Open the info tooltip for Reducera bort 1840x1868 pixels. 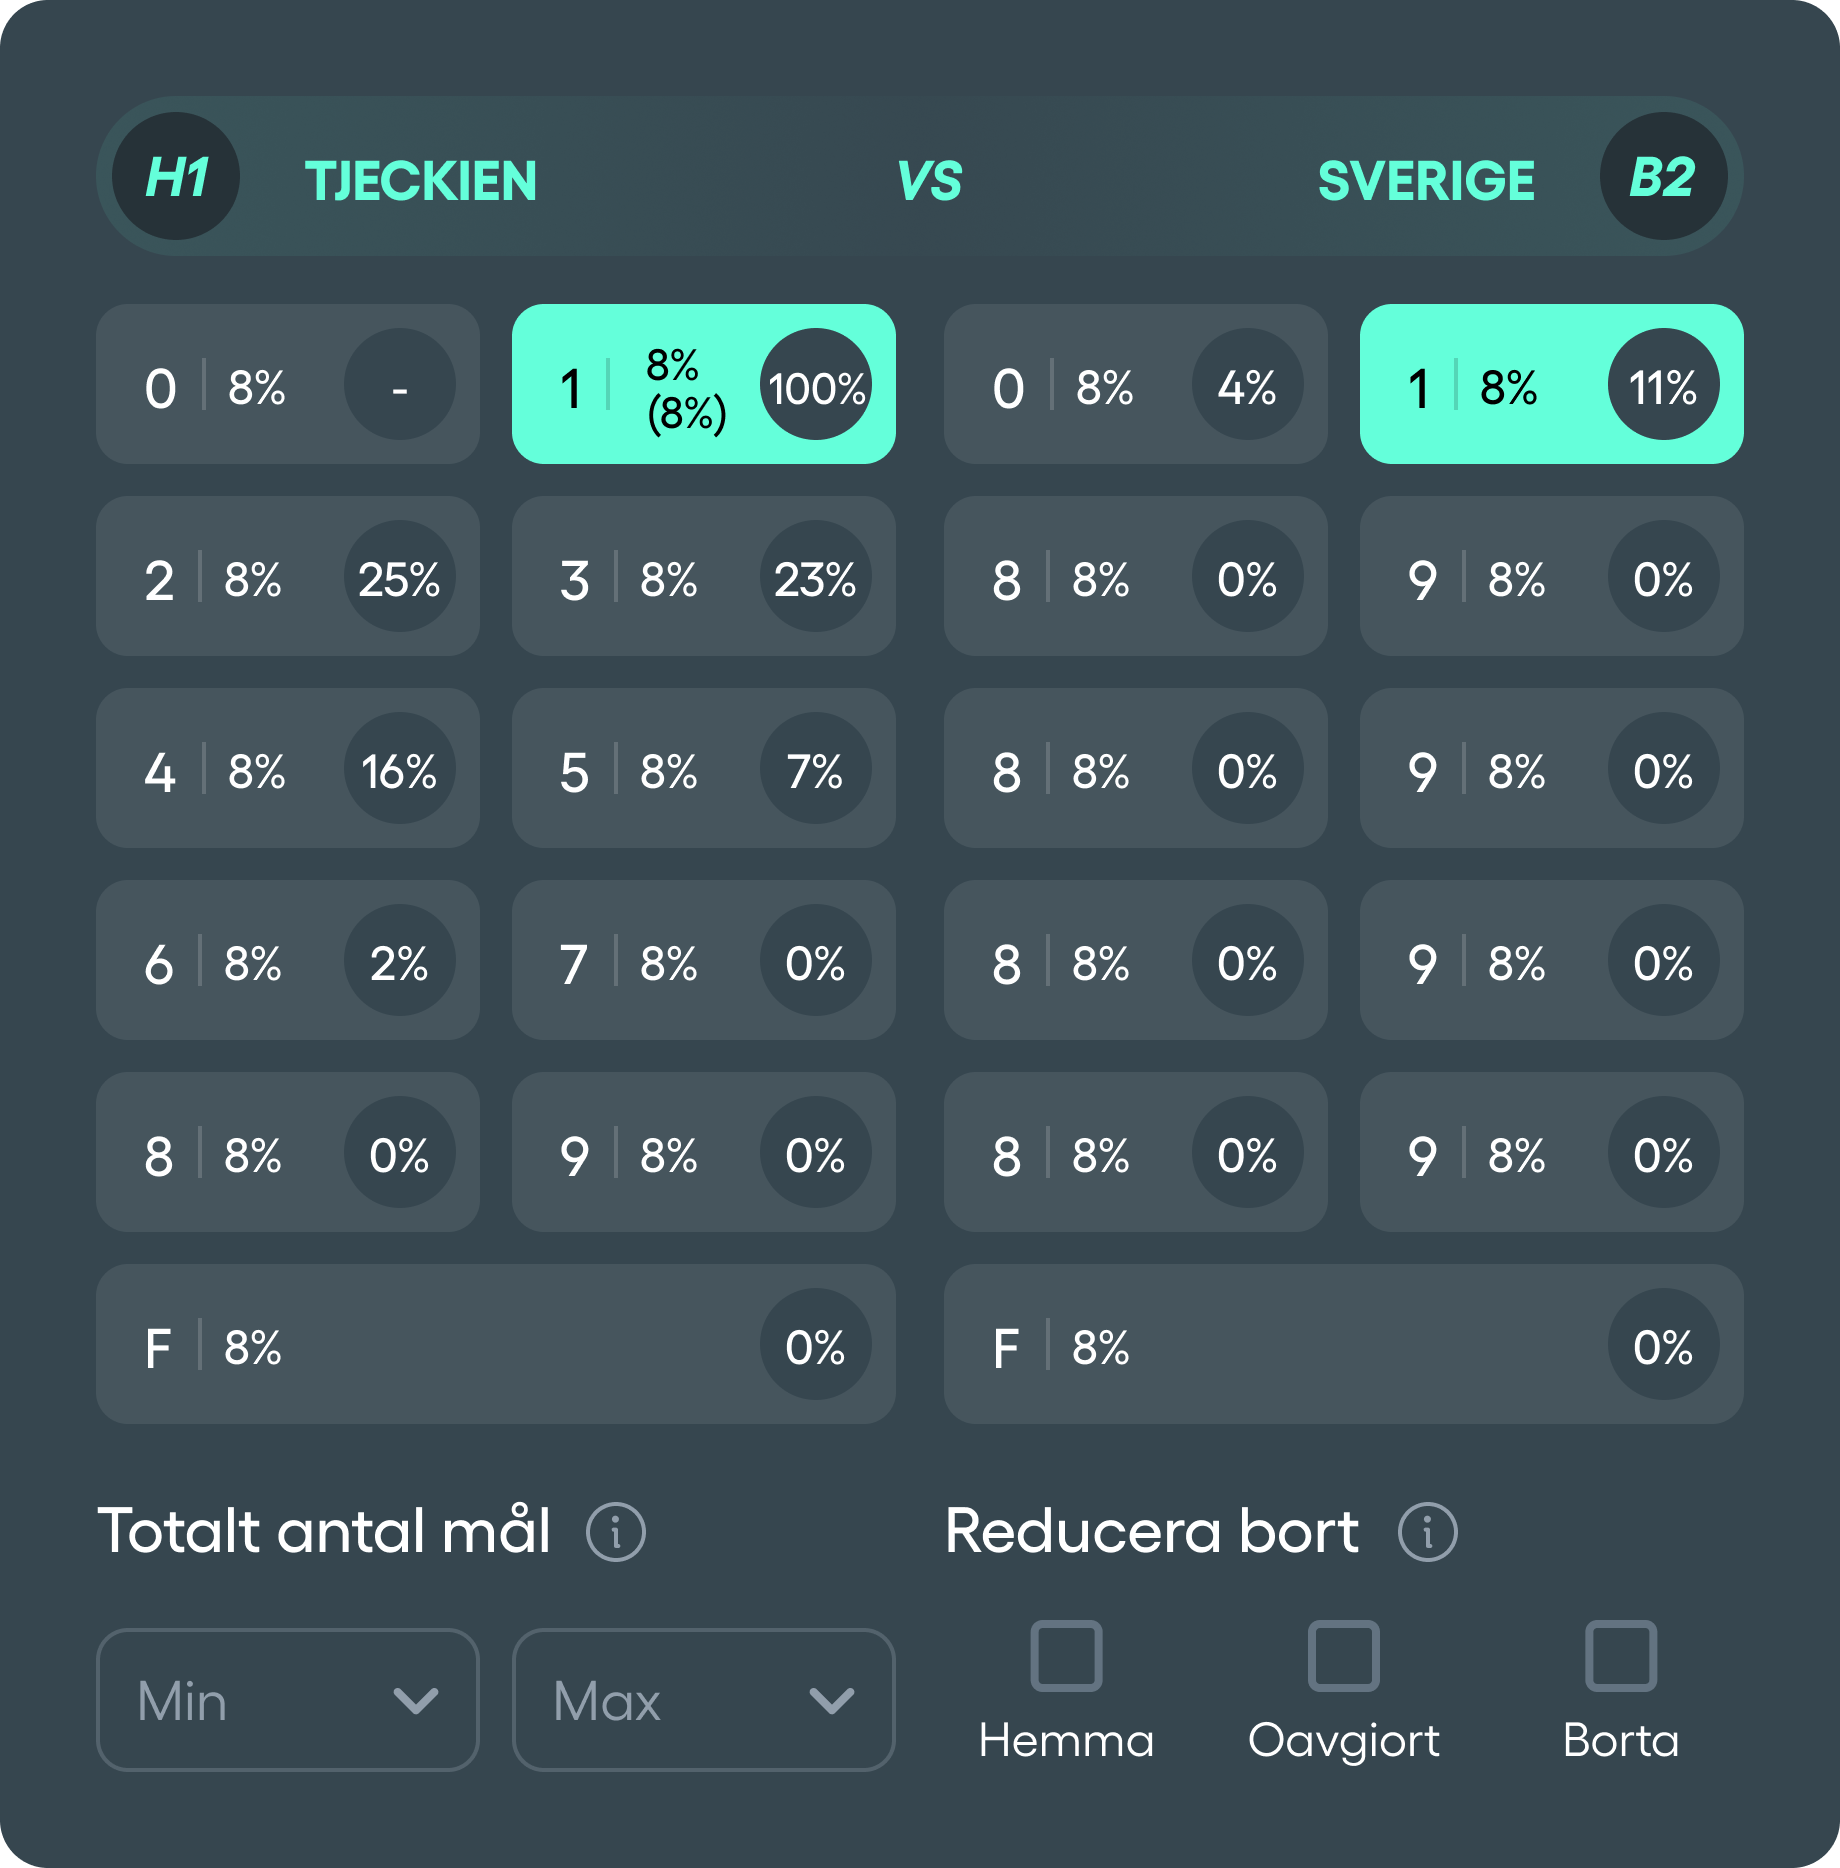(1430, 1532)
